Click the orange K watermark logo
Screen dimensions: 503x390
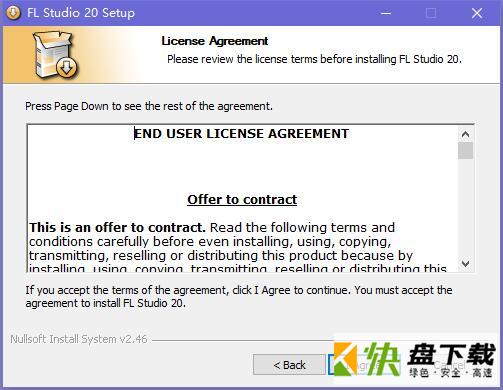[x=345, y=359]
